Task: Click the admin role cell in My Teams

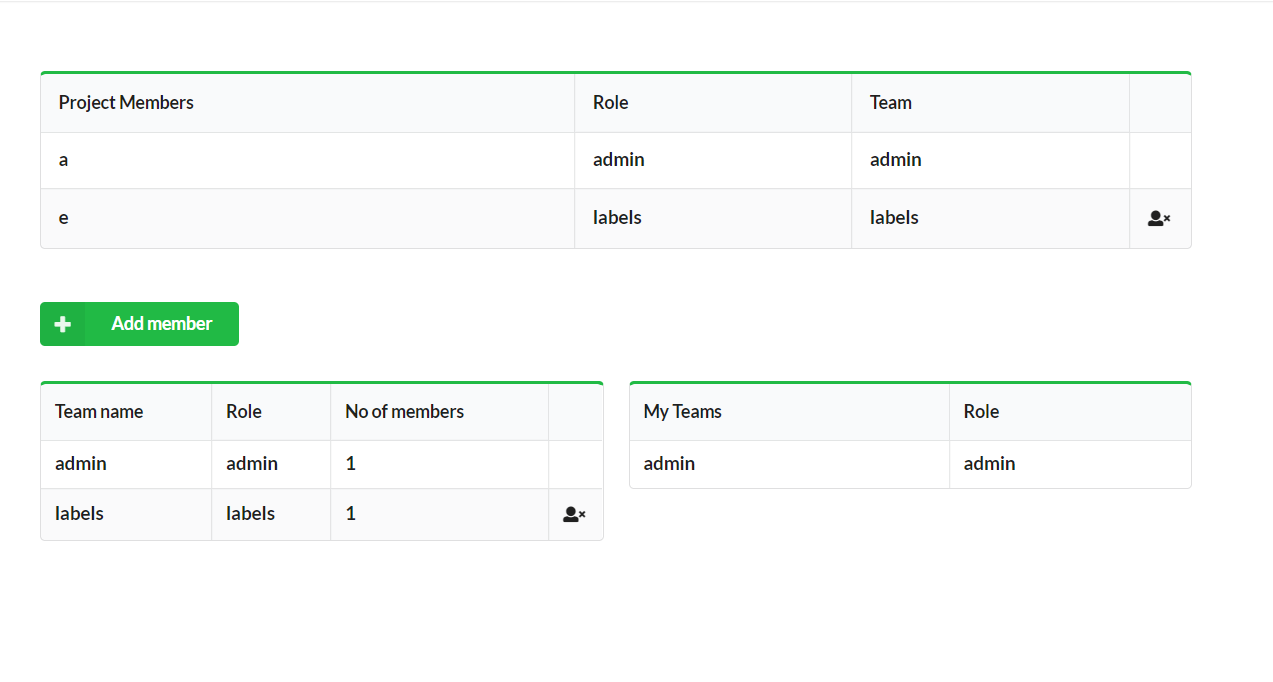Action: [989, 463]
